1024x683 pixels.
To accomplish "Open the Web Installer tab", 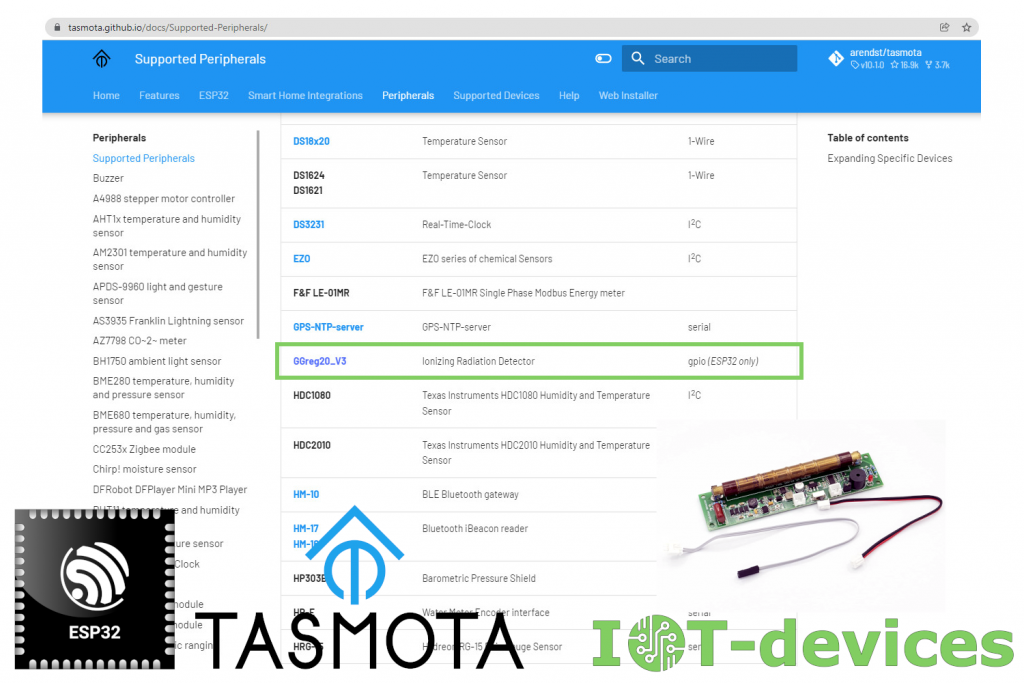I will (x=628, y=95).
